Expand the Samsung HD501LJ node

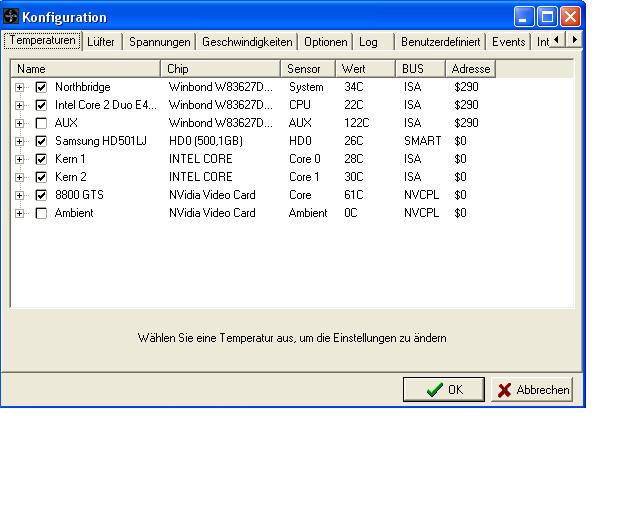pyautogui.click(x=19, y=141)
